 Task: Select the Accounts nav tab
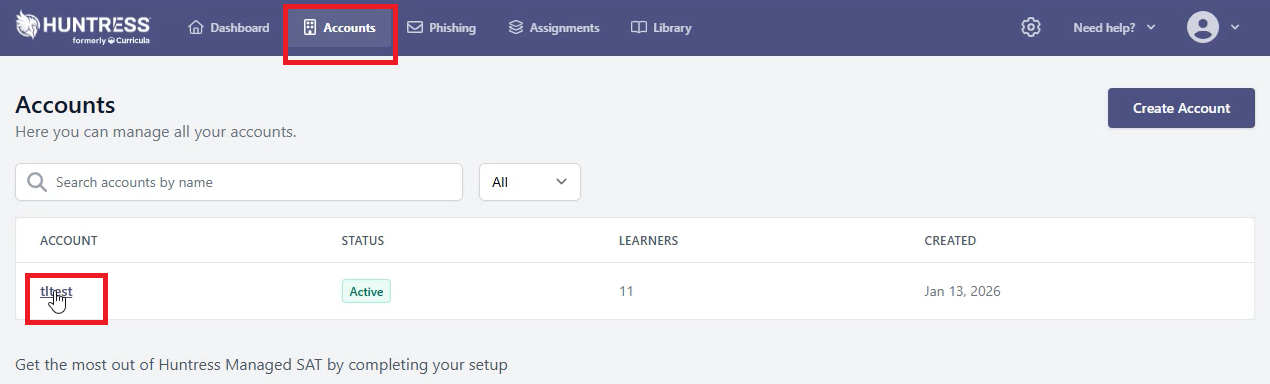[x=340, y=28]
